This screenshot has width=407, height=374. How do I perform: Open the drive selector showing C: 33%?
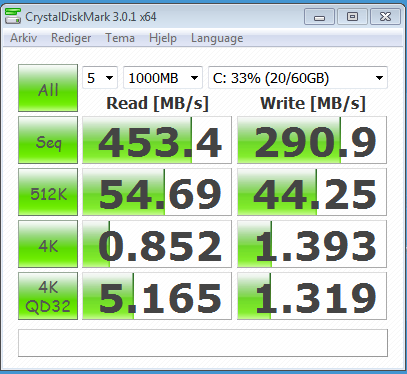(298, 78)
